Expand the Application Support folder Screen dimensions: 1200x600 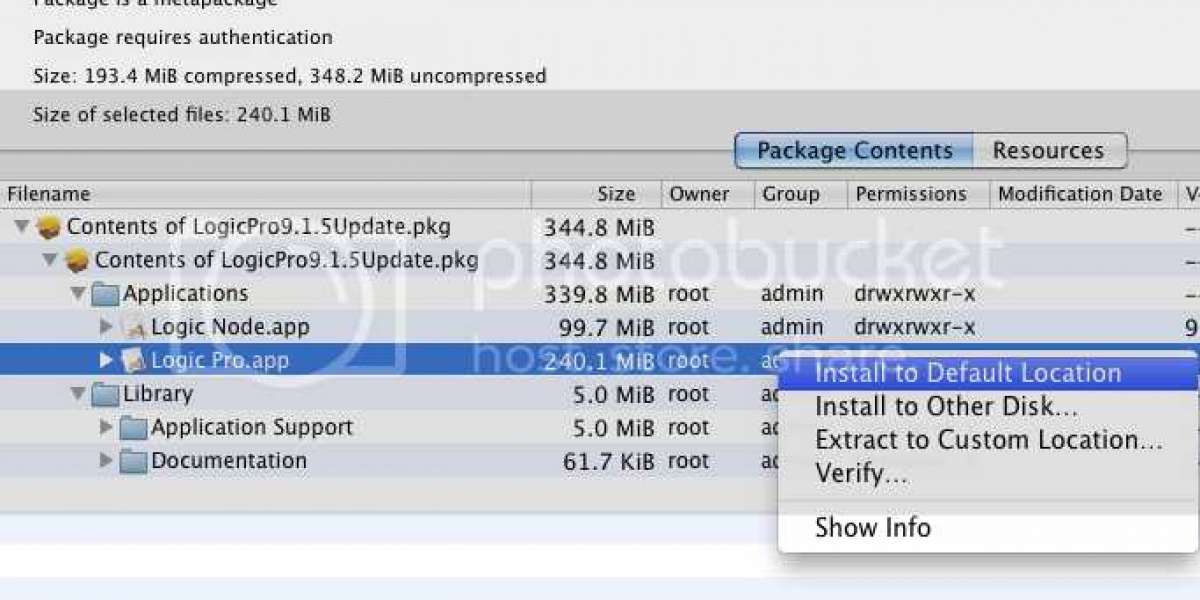coord(106,428)
